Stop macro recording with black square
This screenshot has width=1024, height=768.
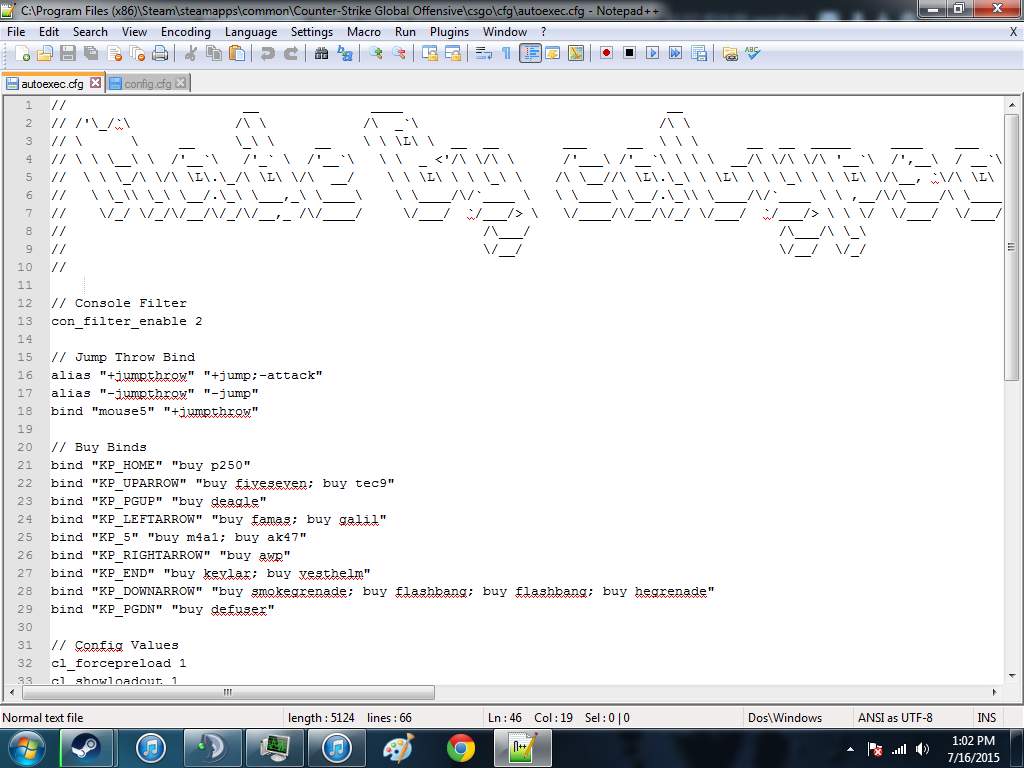630,53
